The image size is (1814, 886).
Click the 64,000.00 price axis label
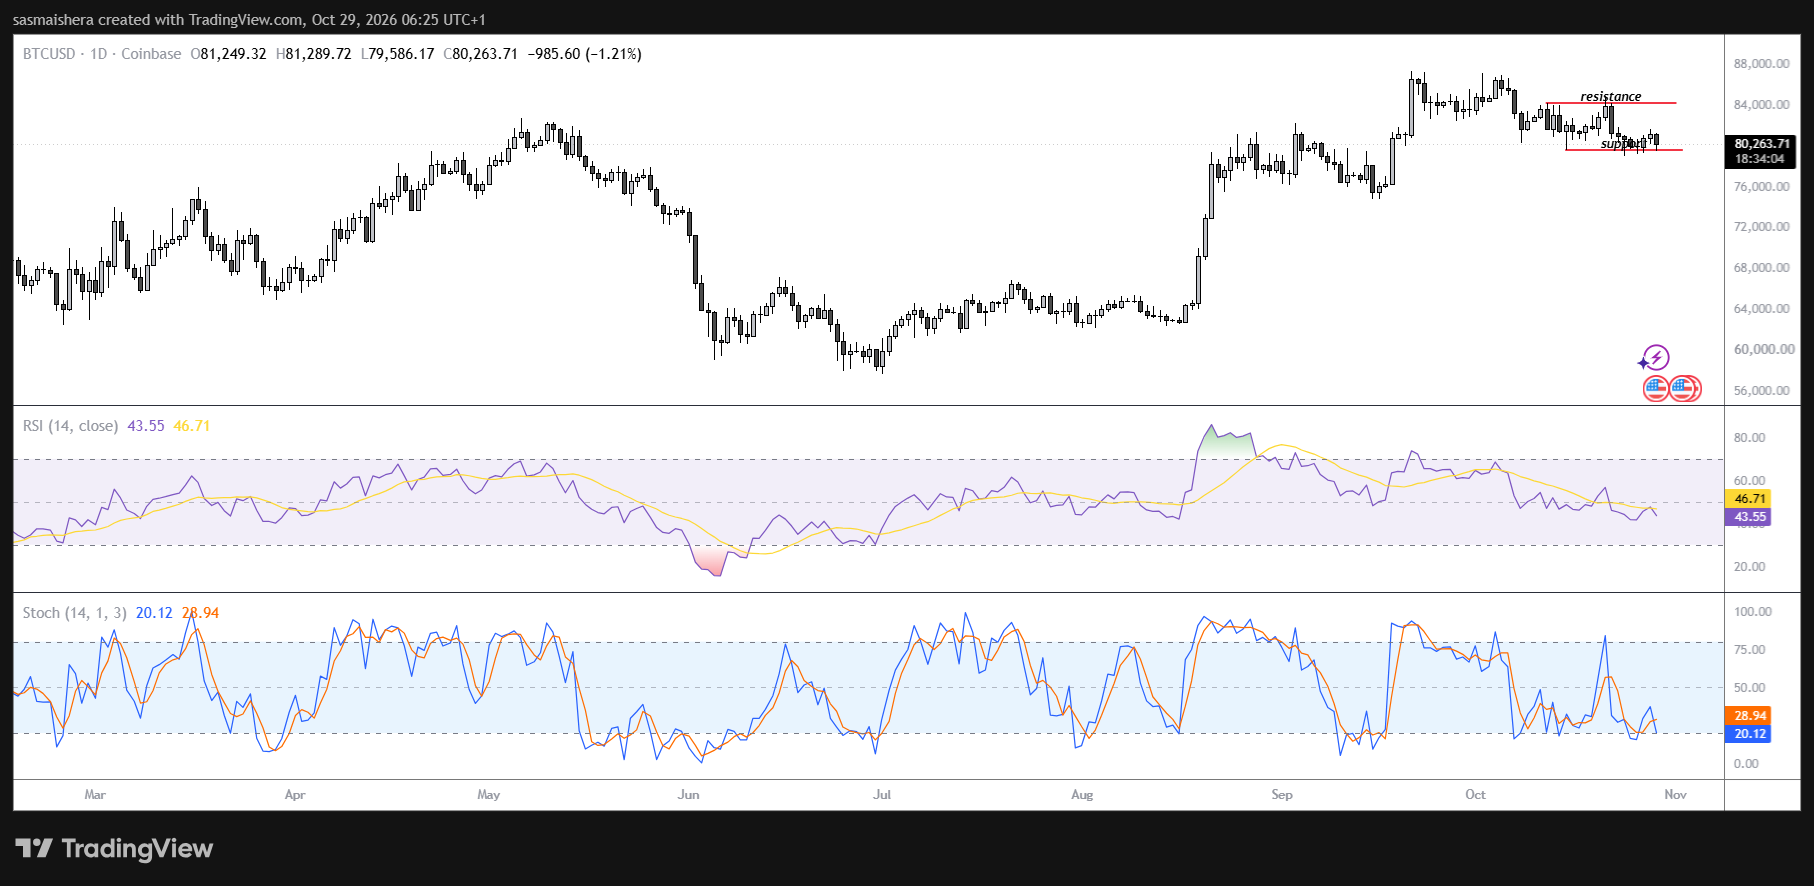tap(1762, 309)
